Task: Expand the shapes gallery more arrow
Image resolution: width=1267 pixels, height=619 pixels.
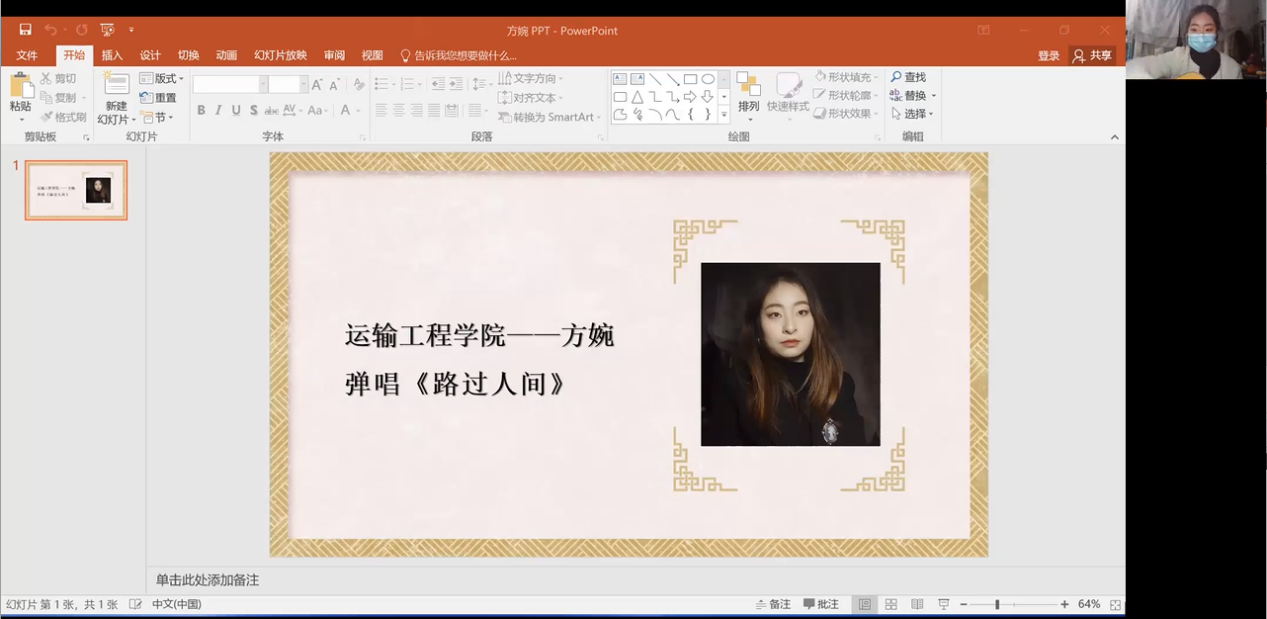Action: click(x=724, y=115)
